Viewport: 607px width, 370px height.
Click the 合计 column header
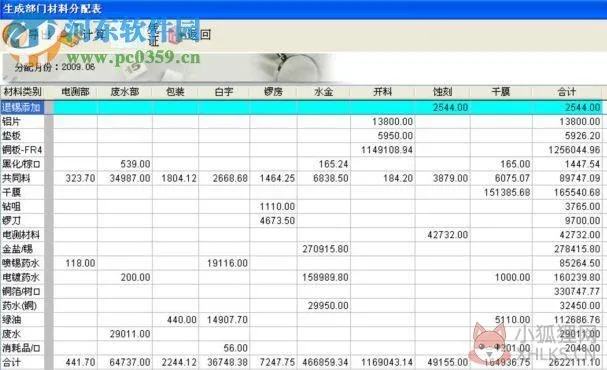click(567, 92)
